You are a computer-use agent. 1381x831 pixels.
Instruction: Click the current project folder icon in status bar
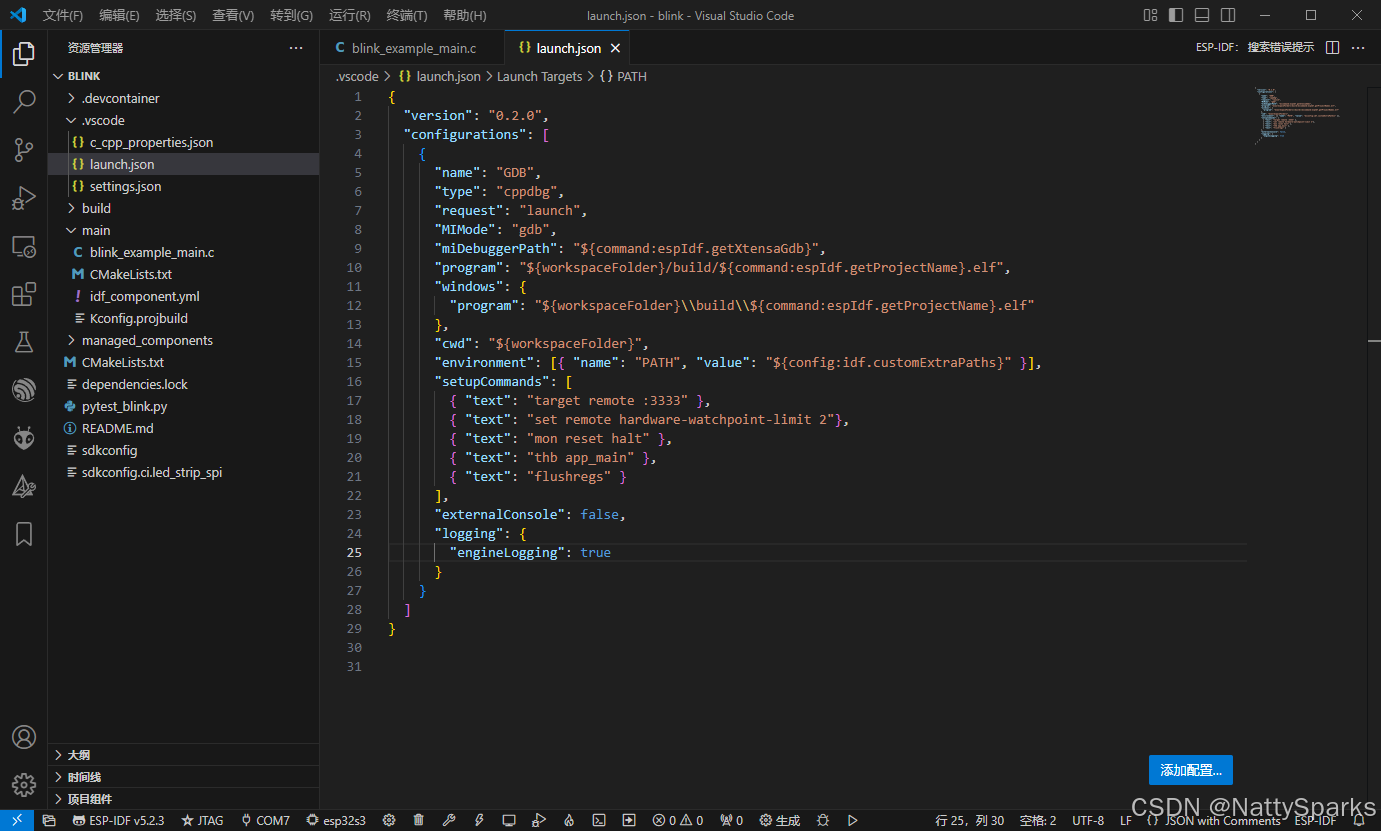[49, 820]
